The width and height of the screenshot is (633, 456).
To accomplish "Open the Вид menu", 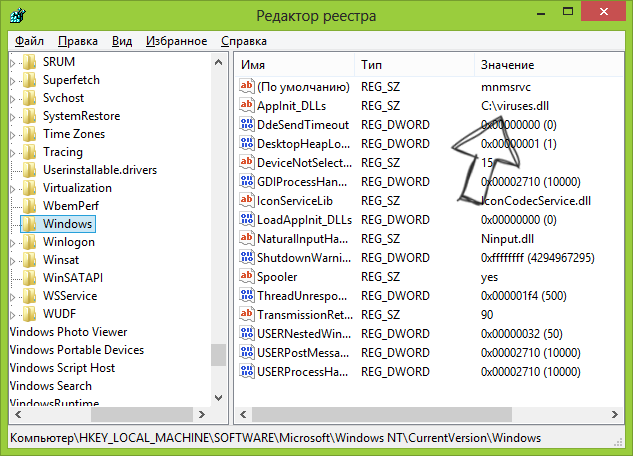I will [122, 41].
